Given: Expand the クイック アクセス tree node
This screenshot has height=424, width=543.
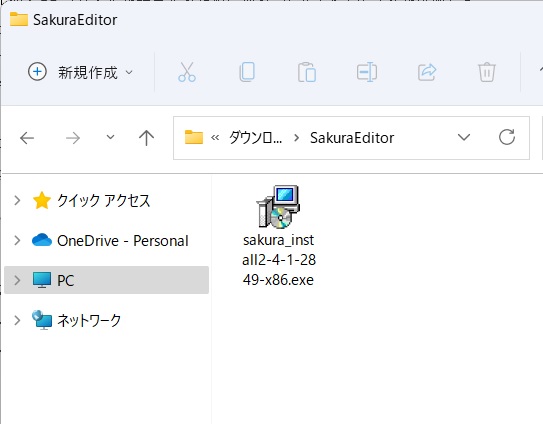Looking at the screenshot, I should 17,200.
